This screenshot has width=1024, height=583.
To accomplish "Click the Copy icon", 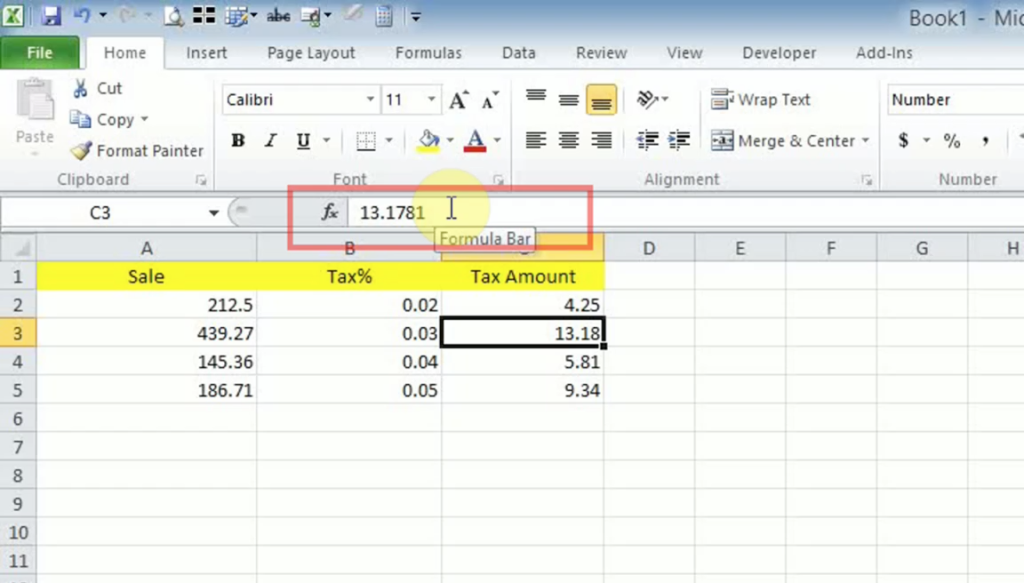I will [80, 119].
